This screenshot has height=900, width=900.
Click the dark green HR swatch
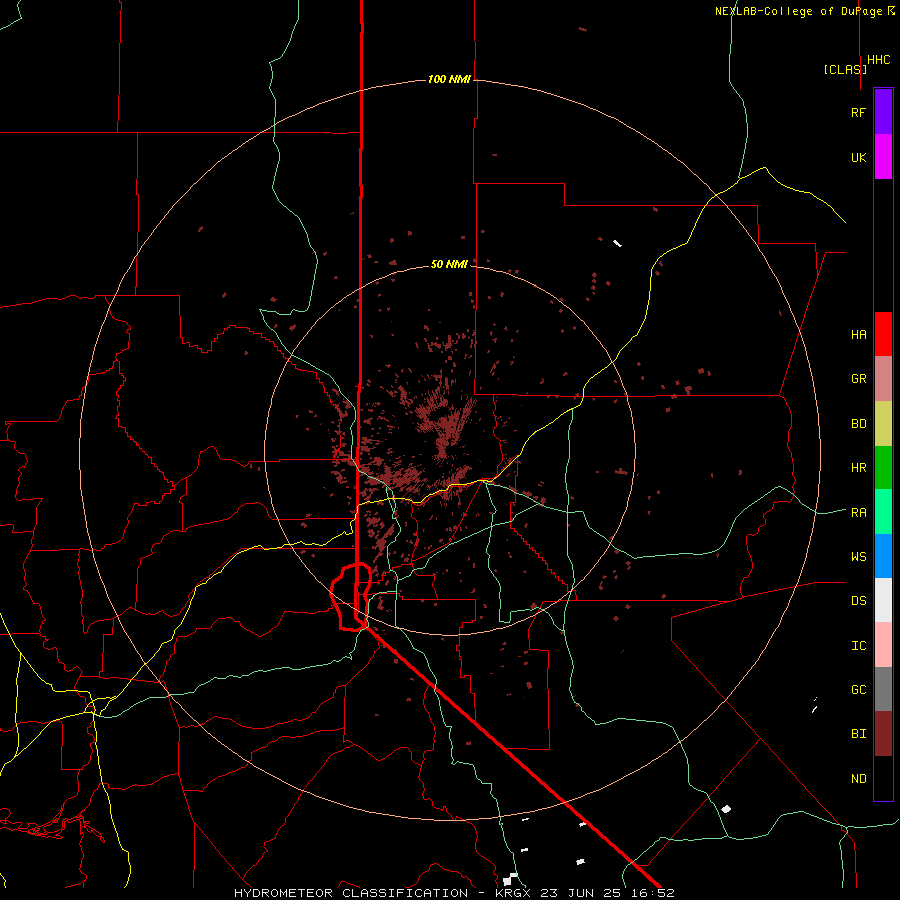883,468
